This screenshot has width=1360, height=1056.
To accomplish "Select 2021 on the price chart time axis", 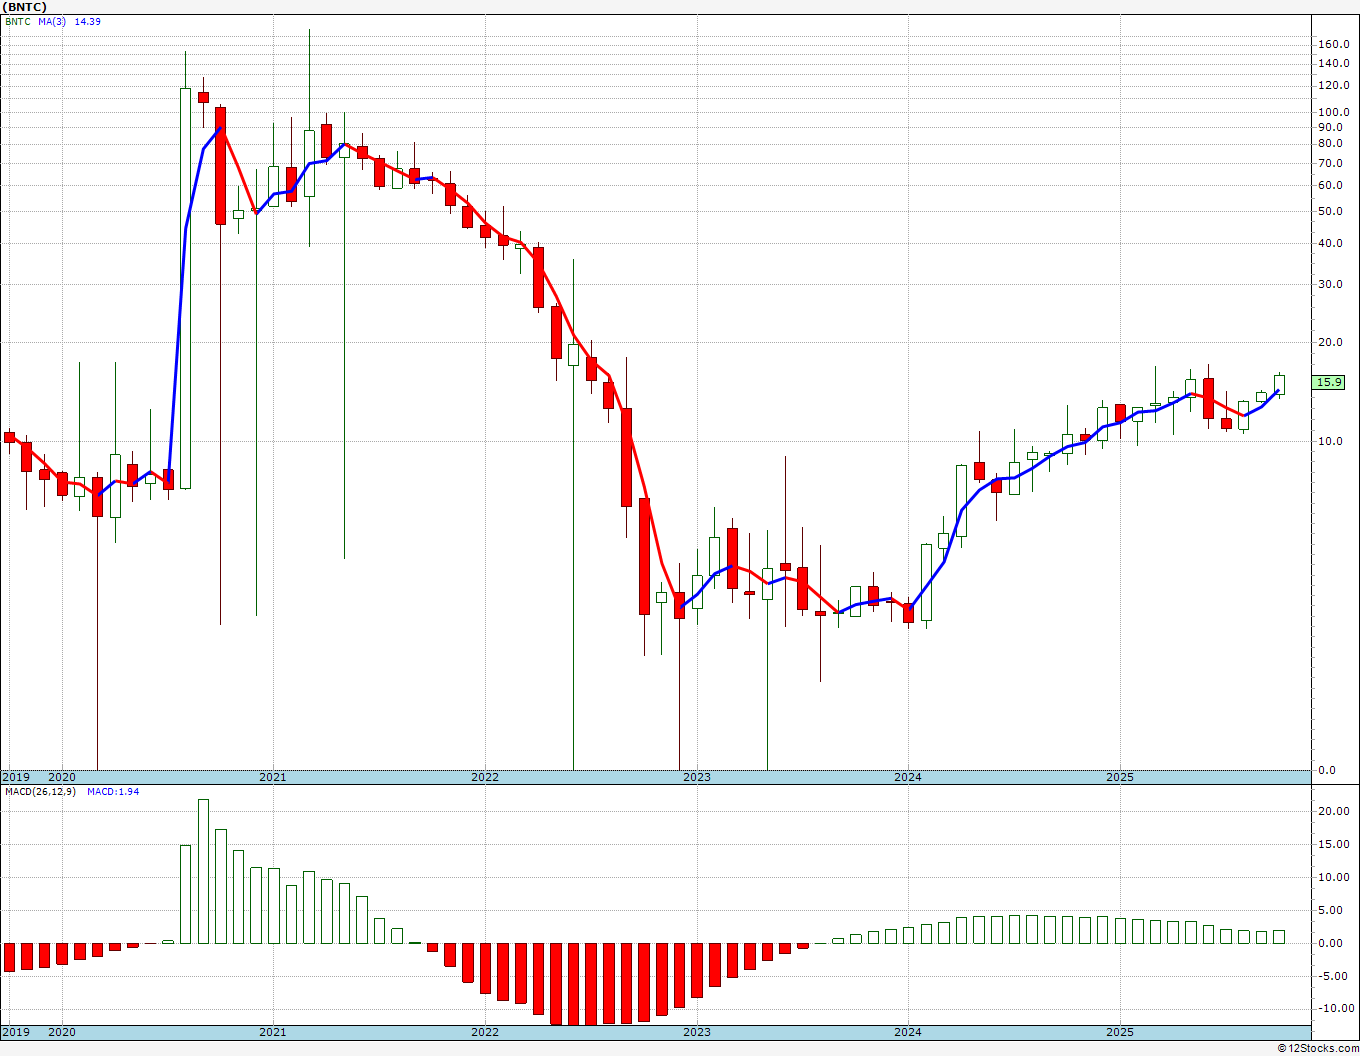I will pyautogui.click(x=273, y=777).
